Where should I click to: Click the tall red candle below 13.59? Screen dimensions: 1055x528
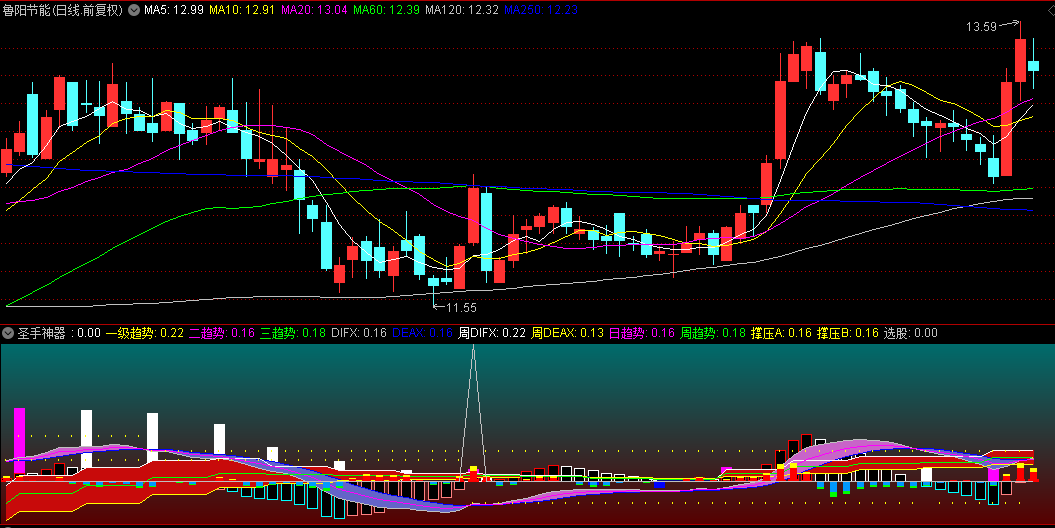1020,61
